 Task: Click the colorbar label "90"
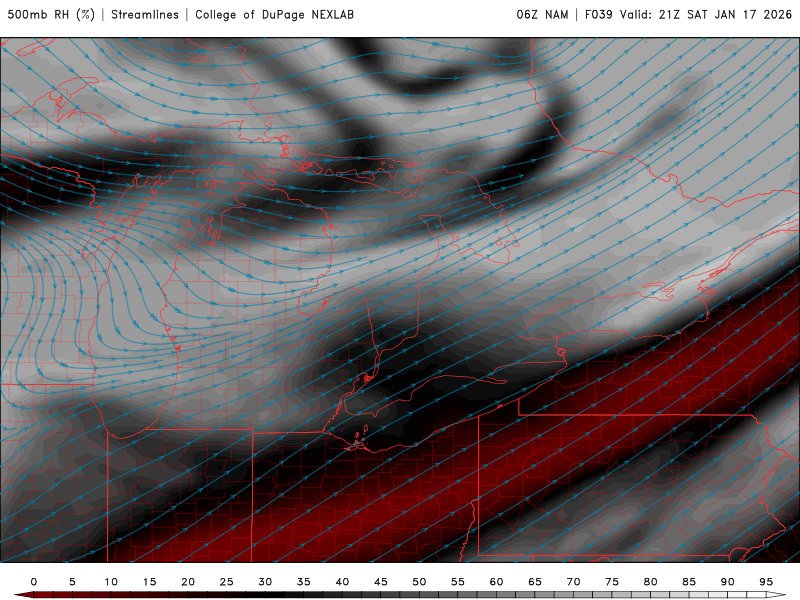(x=727, y=582)
